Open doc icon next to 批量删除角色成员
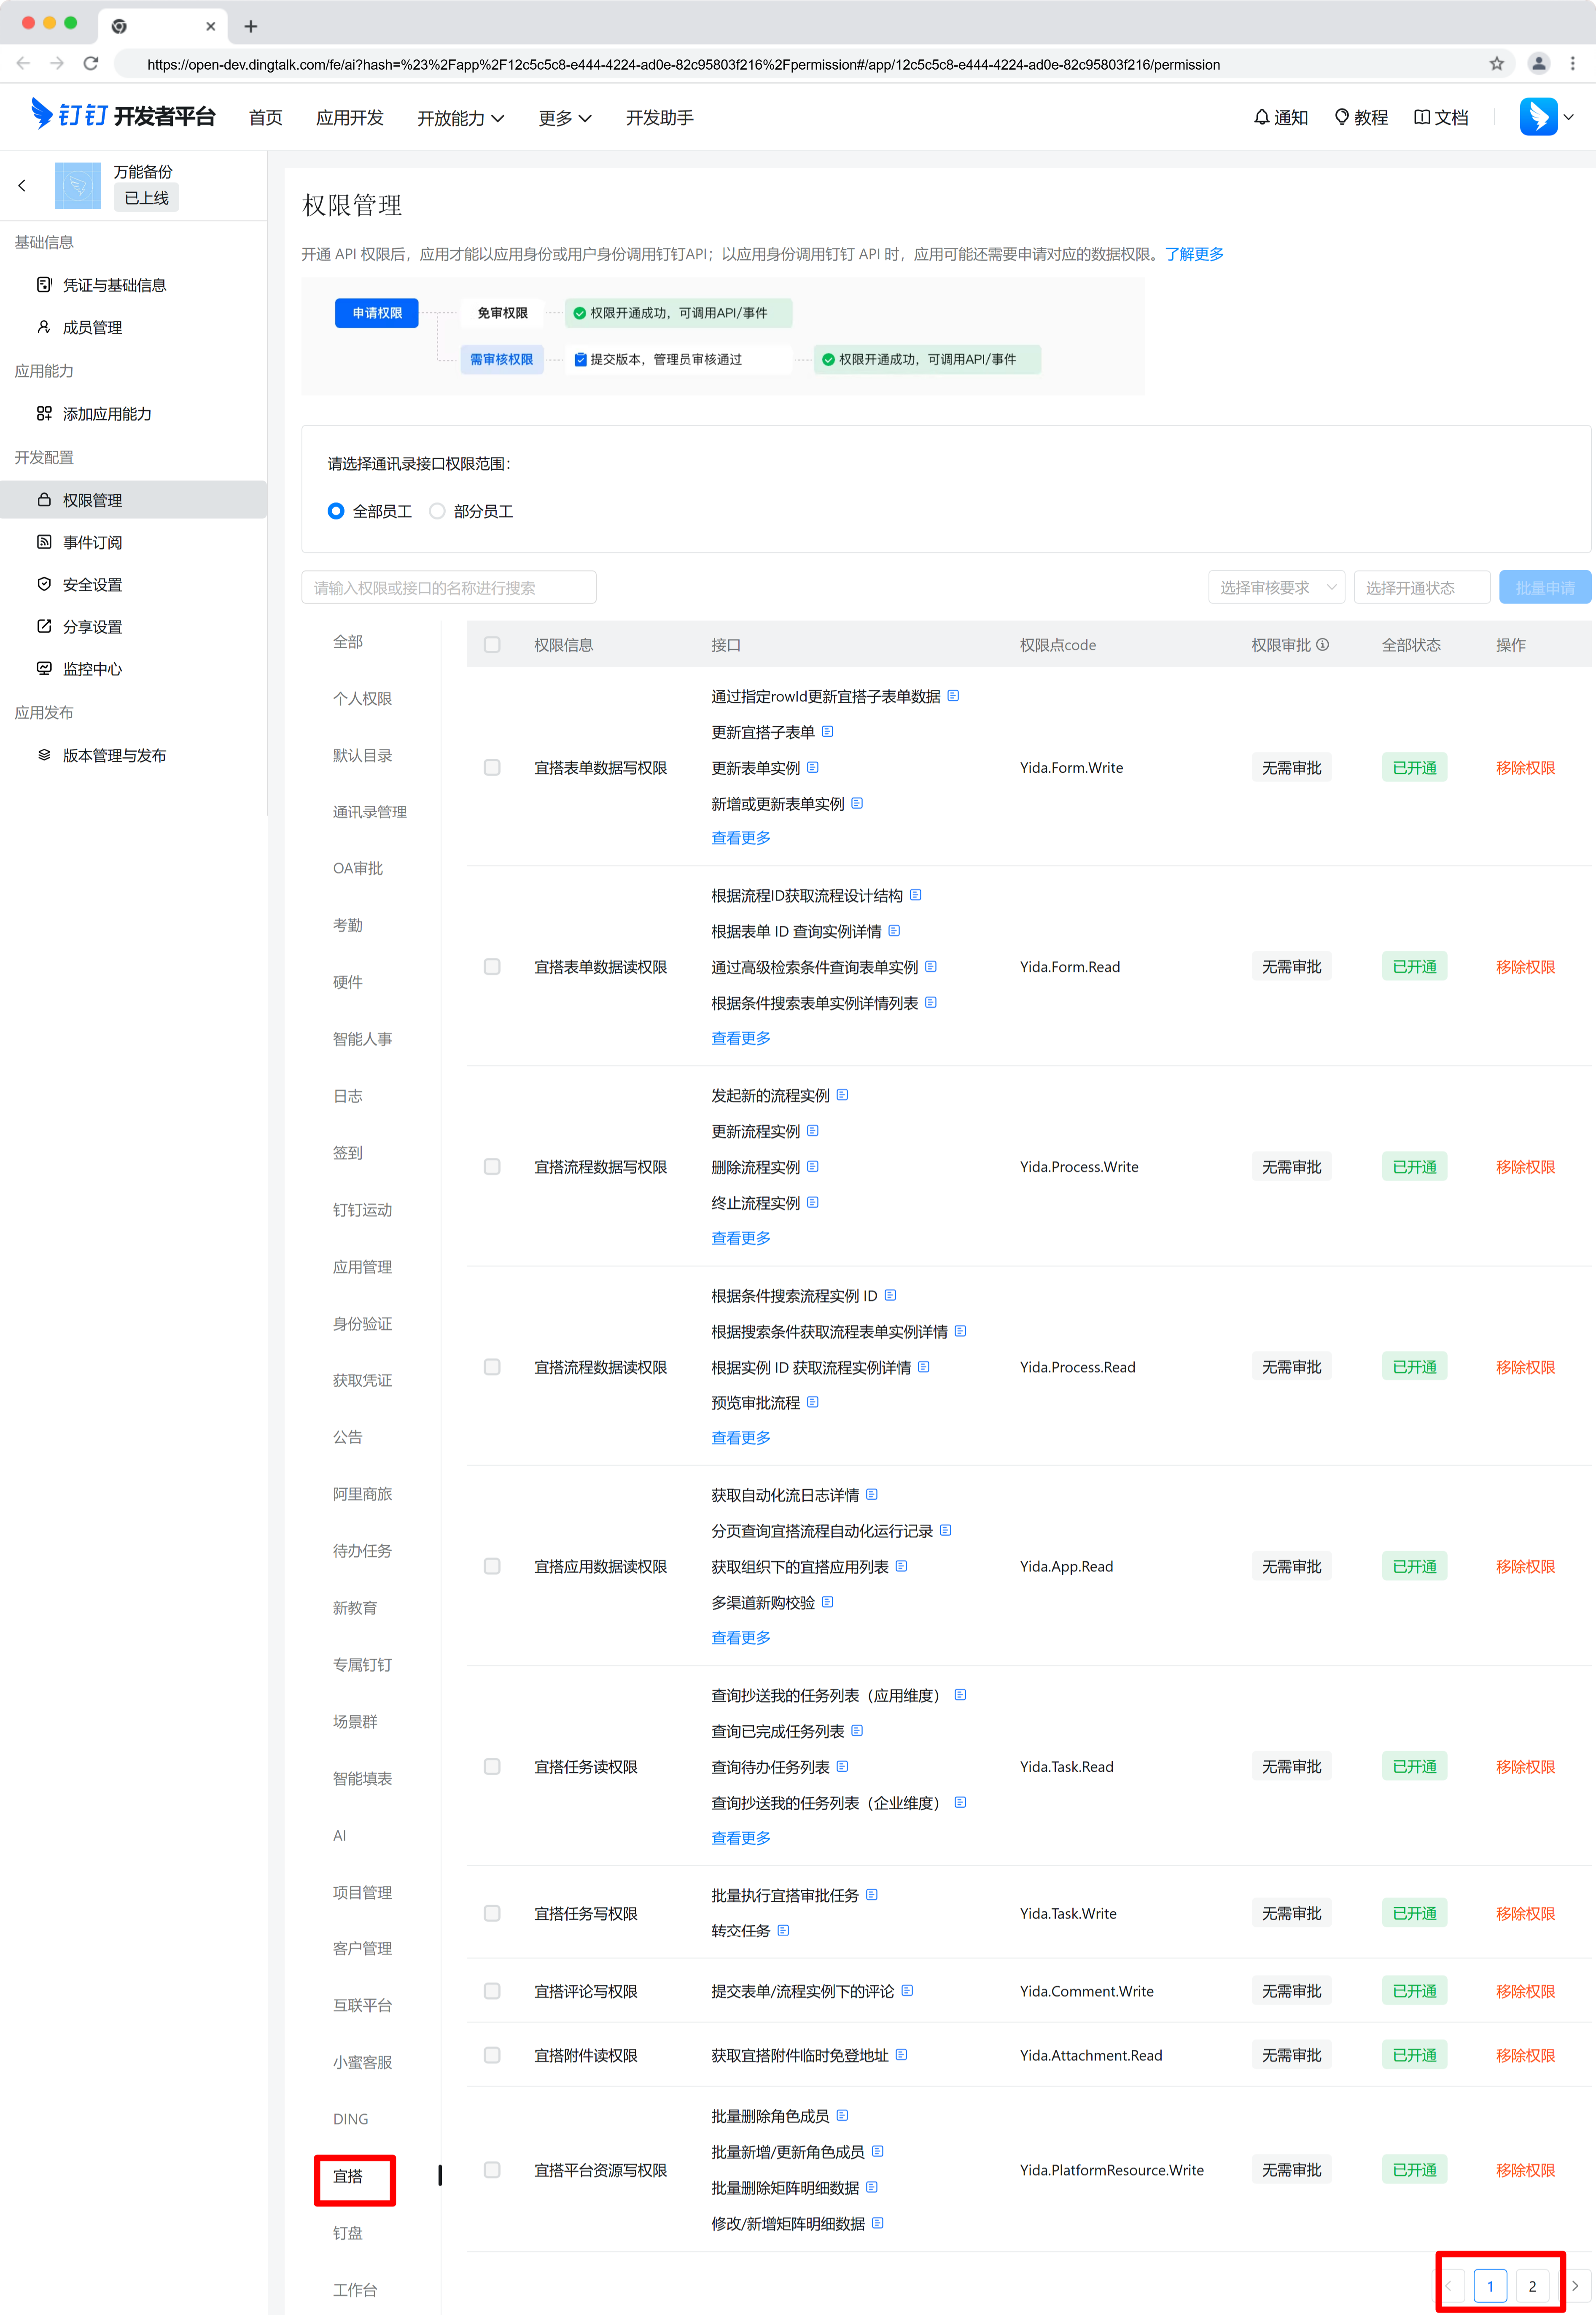The height and width of the screenshot is (2315, 1596). (x=842, y=2116)
